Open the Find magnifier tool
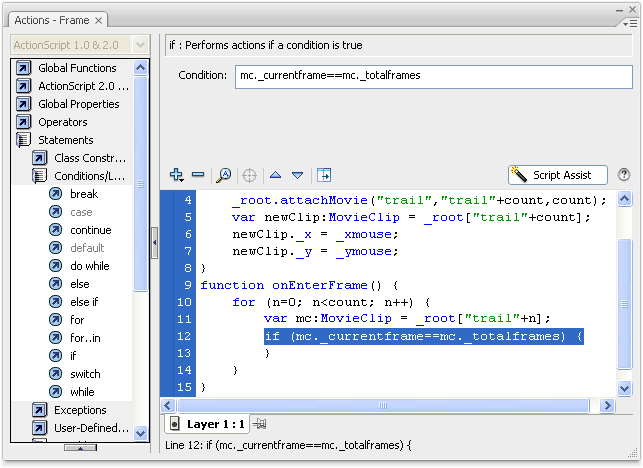This screenshot has width=643, height=468. click(224, 175)
